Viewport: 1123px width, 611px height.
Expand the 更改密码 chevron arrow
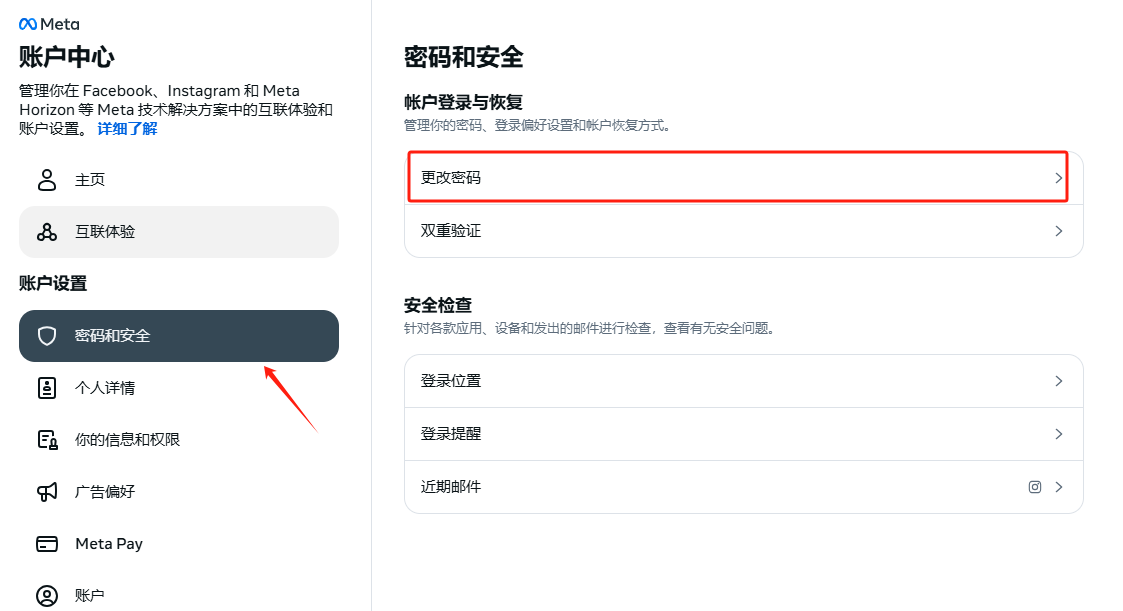pos(1059,178)
